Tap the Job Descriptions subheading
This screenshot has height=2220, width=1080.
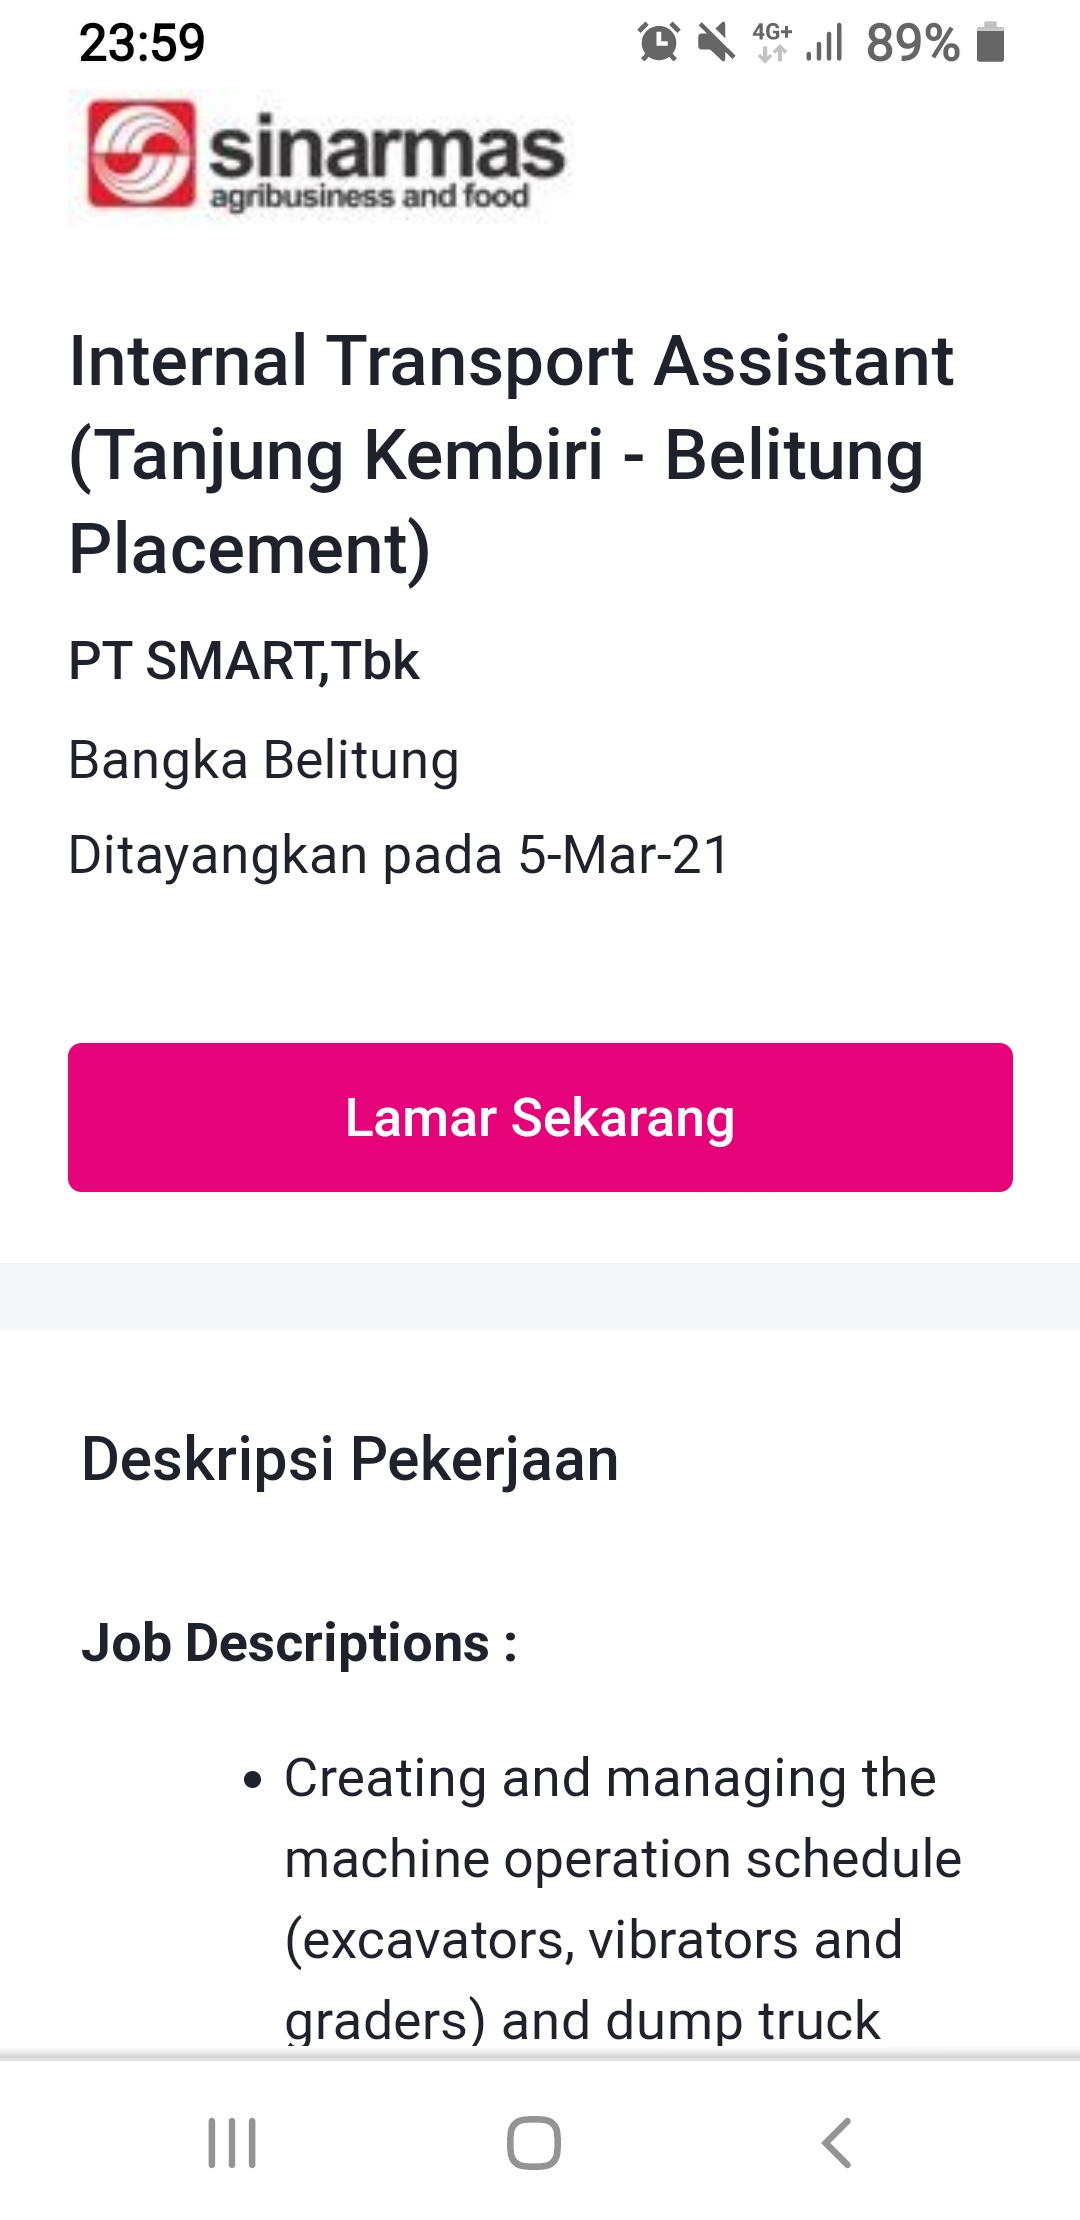pyautogui.click(x=299, y=1643)
